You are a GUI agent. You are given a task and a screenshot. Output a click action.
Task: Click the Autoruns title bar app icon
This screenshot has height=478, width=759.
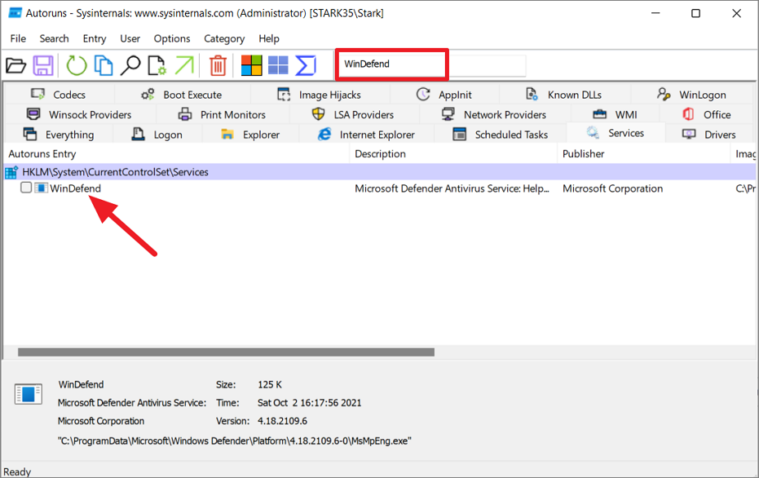pos(15,13)
